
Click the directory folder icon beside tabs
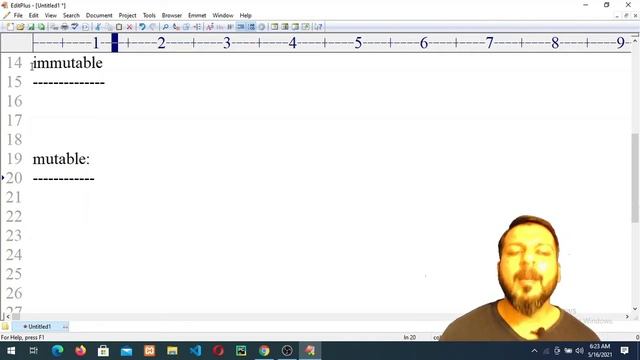pyautogui.click(x=5, y=327)
